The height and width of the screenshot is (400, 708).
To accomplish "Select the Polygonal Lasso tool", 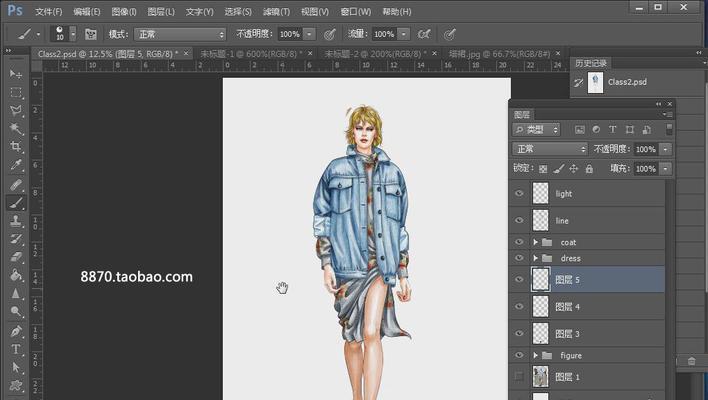I will 16,111.
